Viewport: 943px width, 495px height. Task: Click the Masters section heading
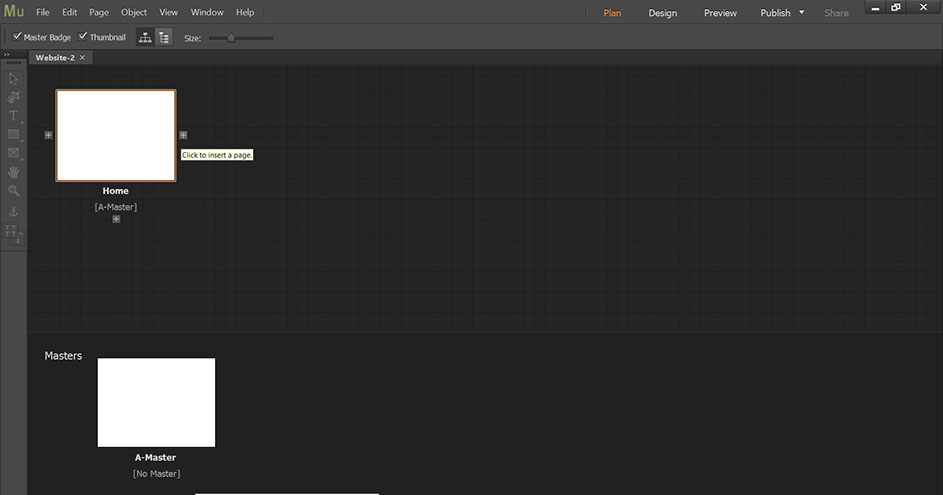pyautogui.click(x=63, y=355)
